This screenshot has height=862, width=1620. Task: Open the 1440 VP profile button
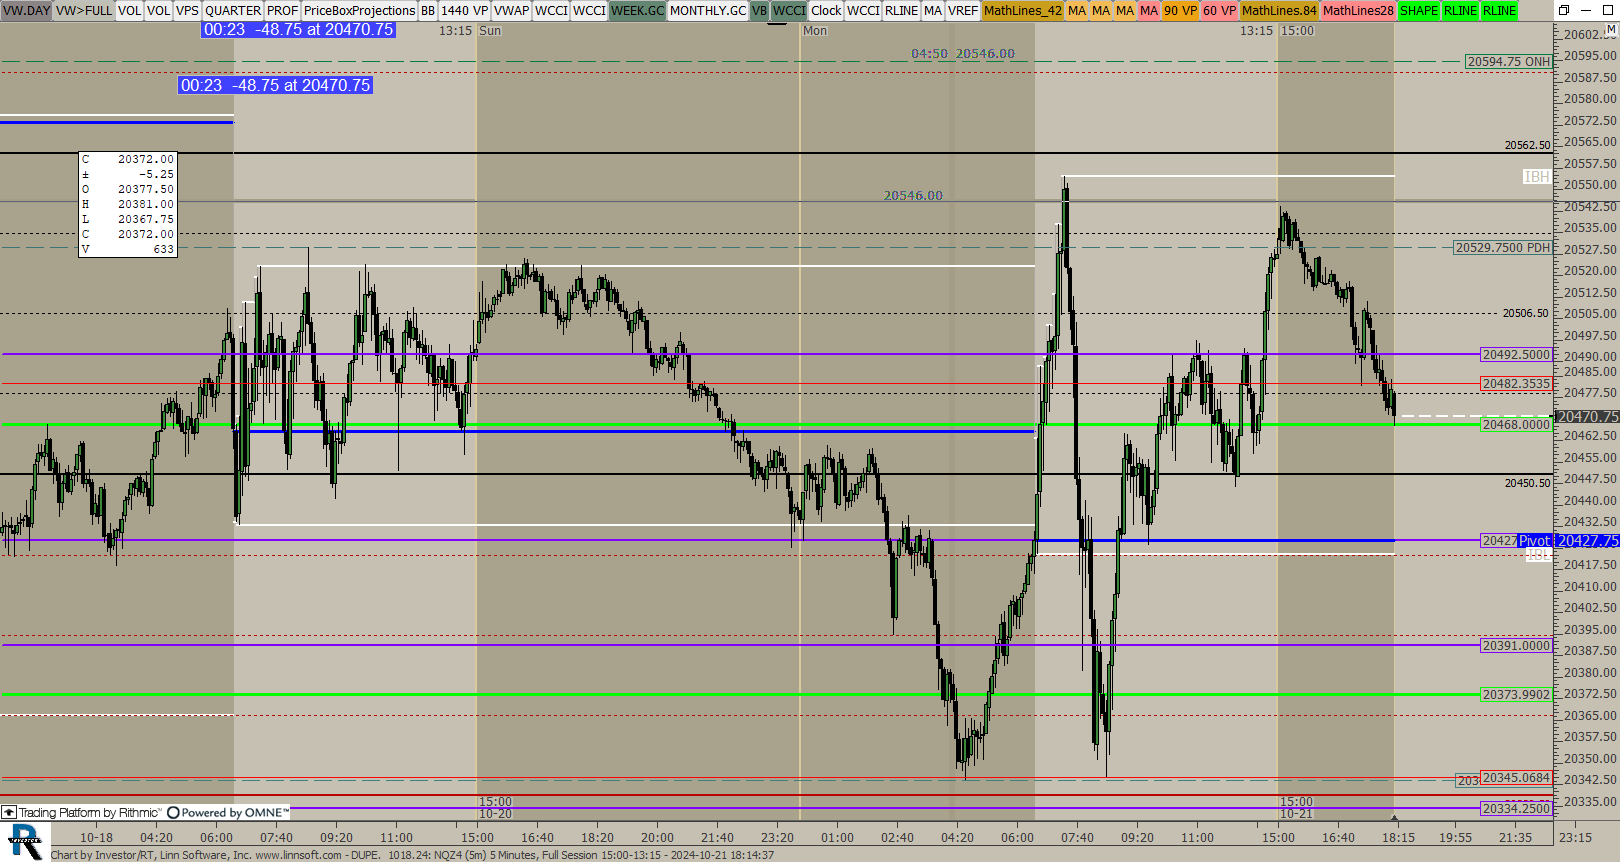[464, 11]
